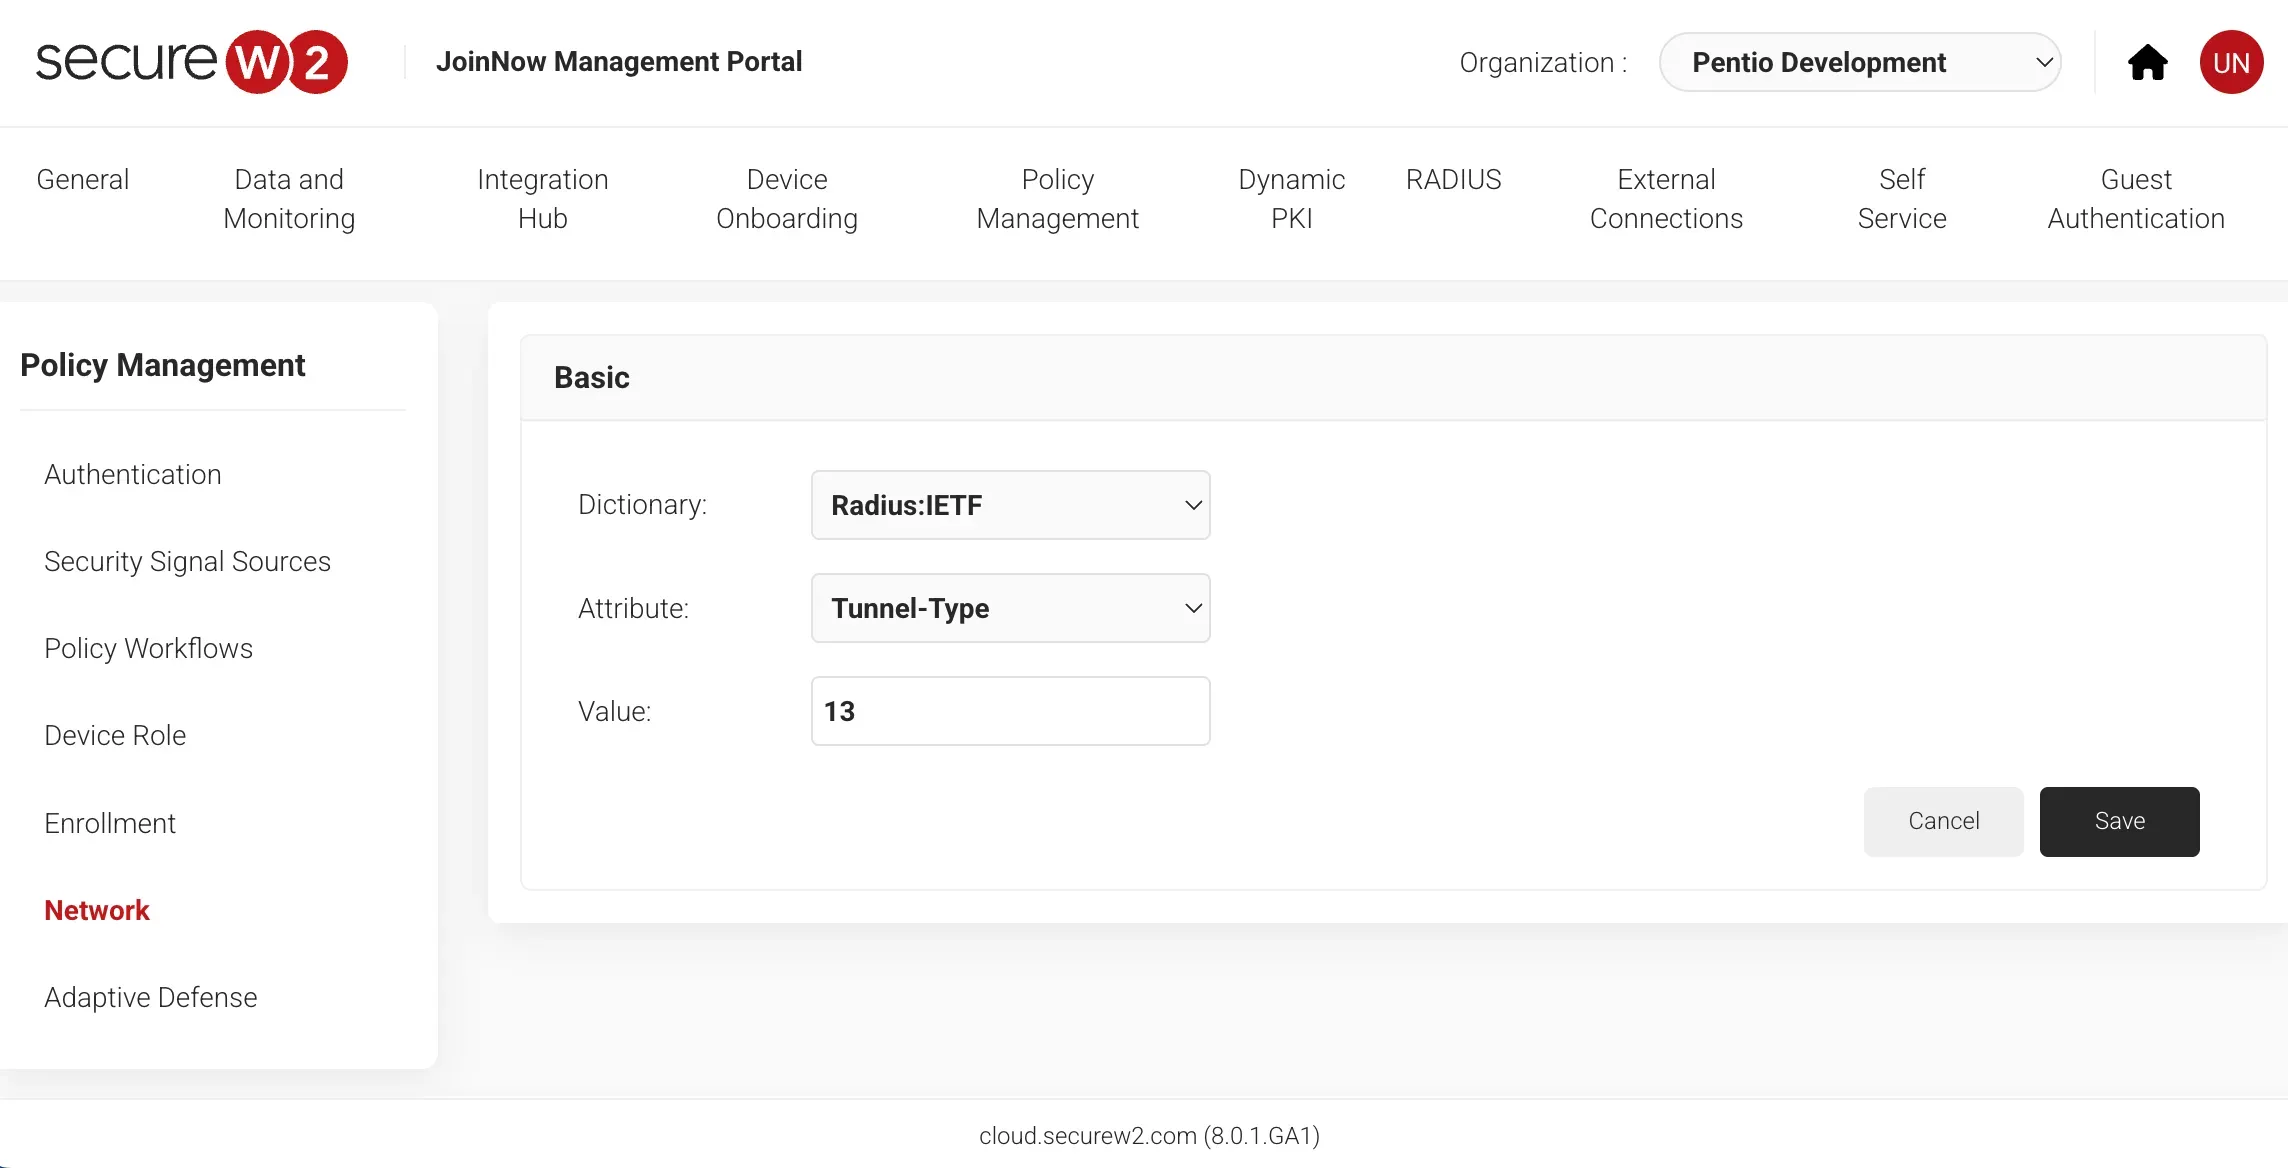
Task: Go to Integration Hub menu
Action: (542, 199)
